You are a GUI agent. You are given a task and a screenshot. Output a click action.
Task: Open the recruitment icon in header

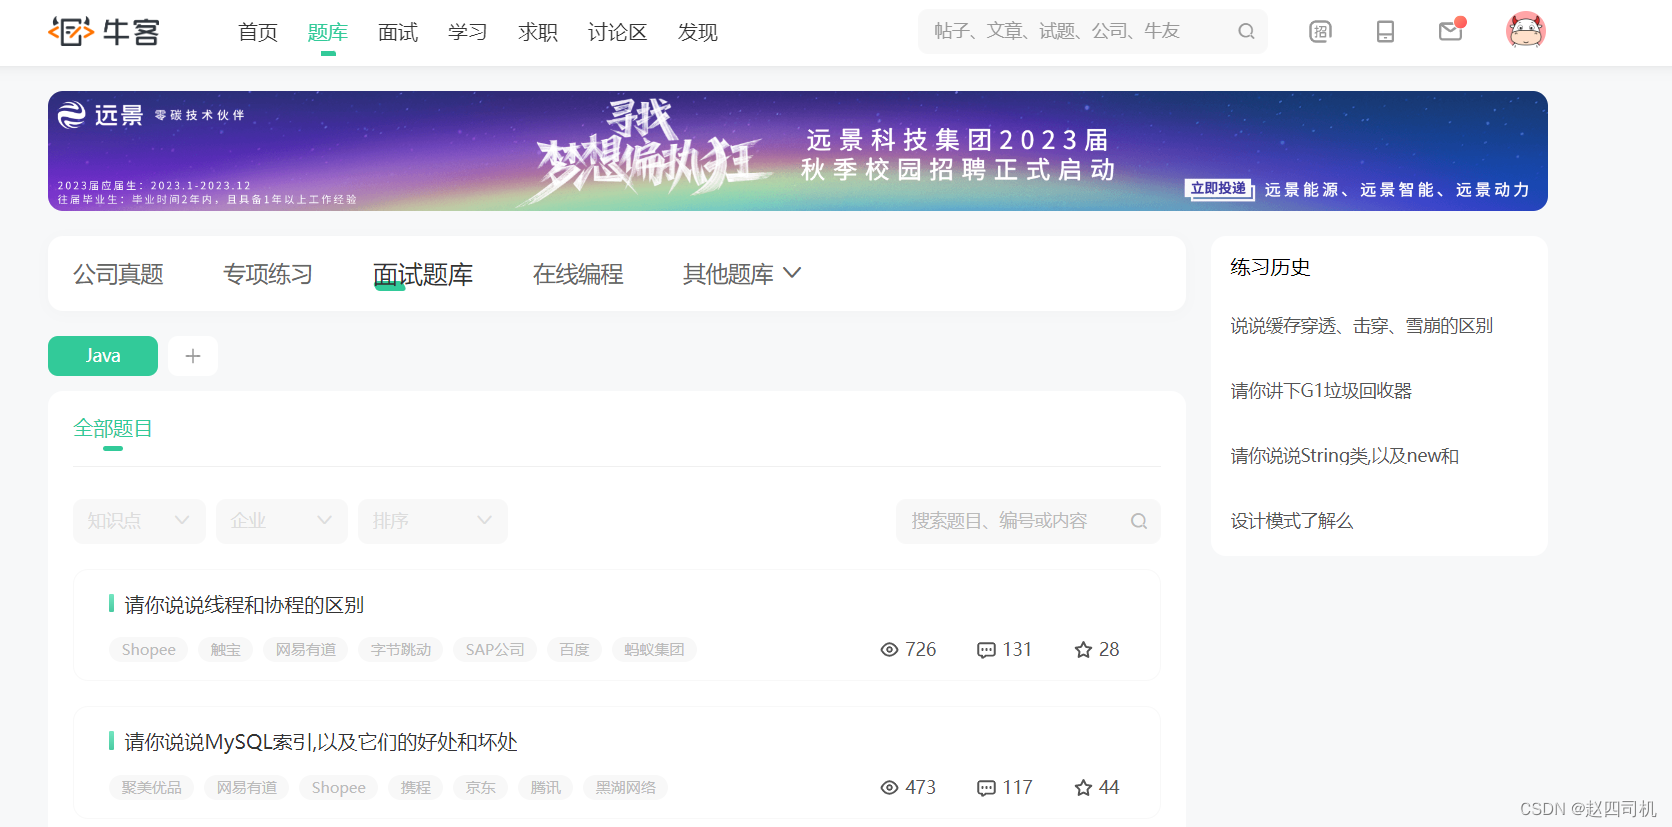(1321, 32)
